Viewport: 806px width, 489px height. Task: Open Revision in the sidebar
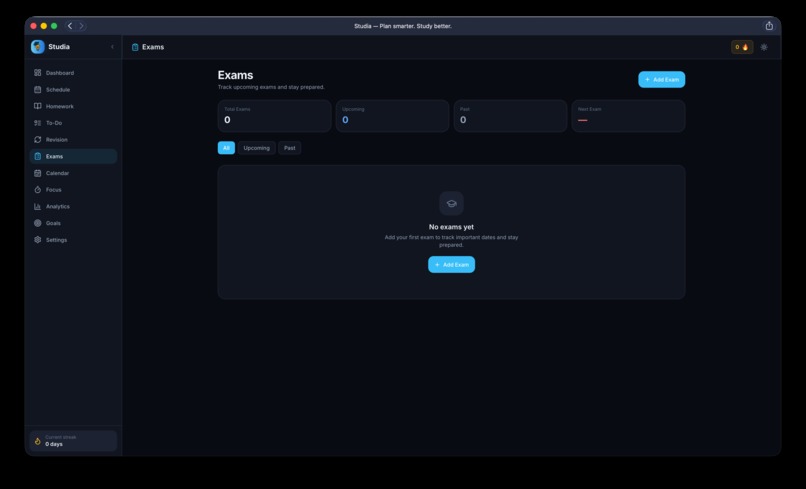coord(73,140)
